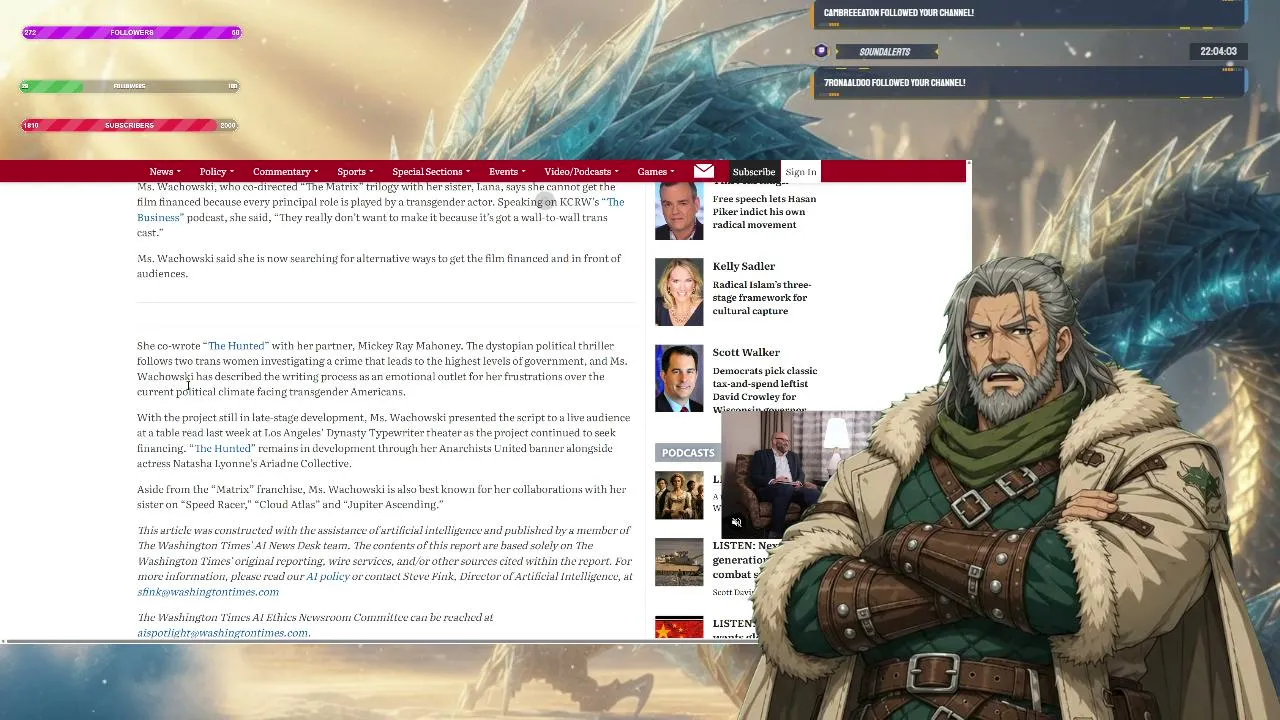Click the Sign In button
1280x720 pixels.
pos(801,172)
